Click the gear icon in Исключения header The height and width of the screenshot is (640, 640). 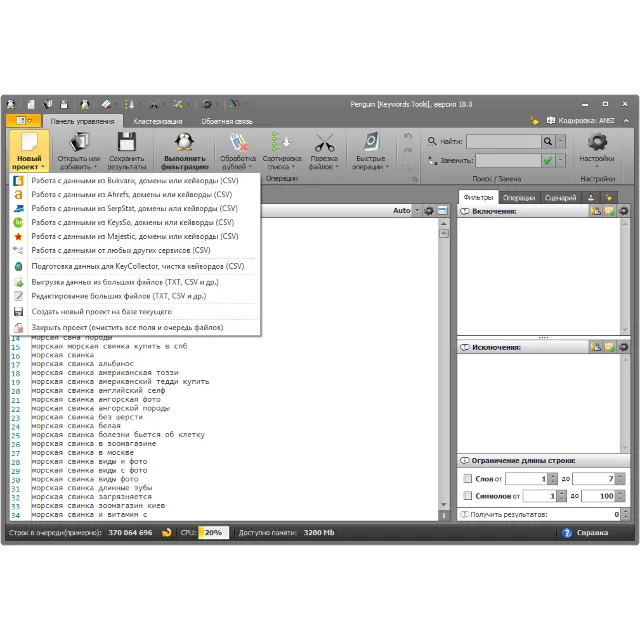click(624, 347)
